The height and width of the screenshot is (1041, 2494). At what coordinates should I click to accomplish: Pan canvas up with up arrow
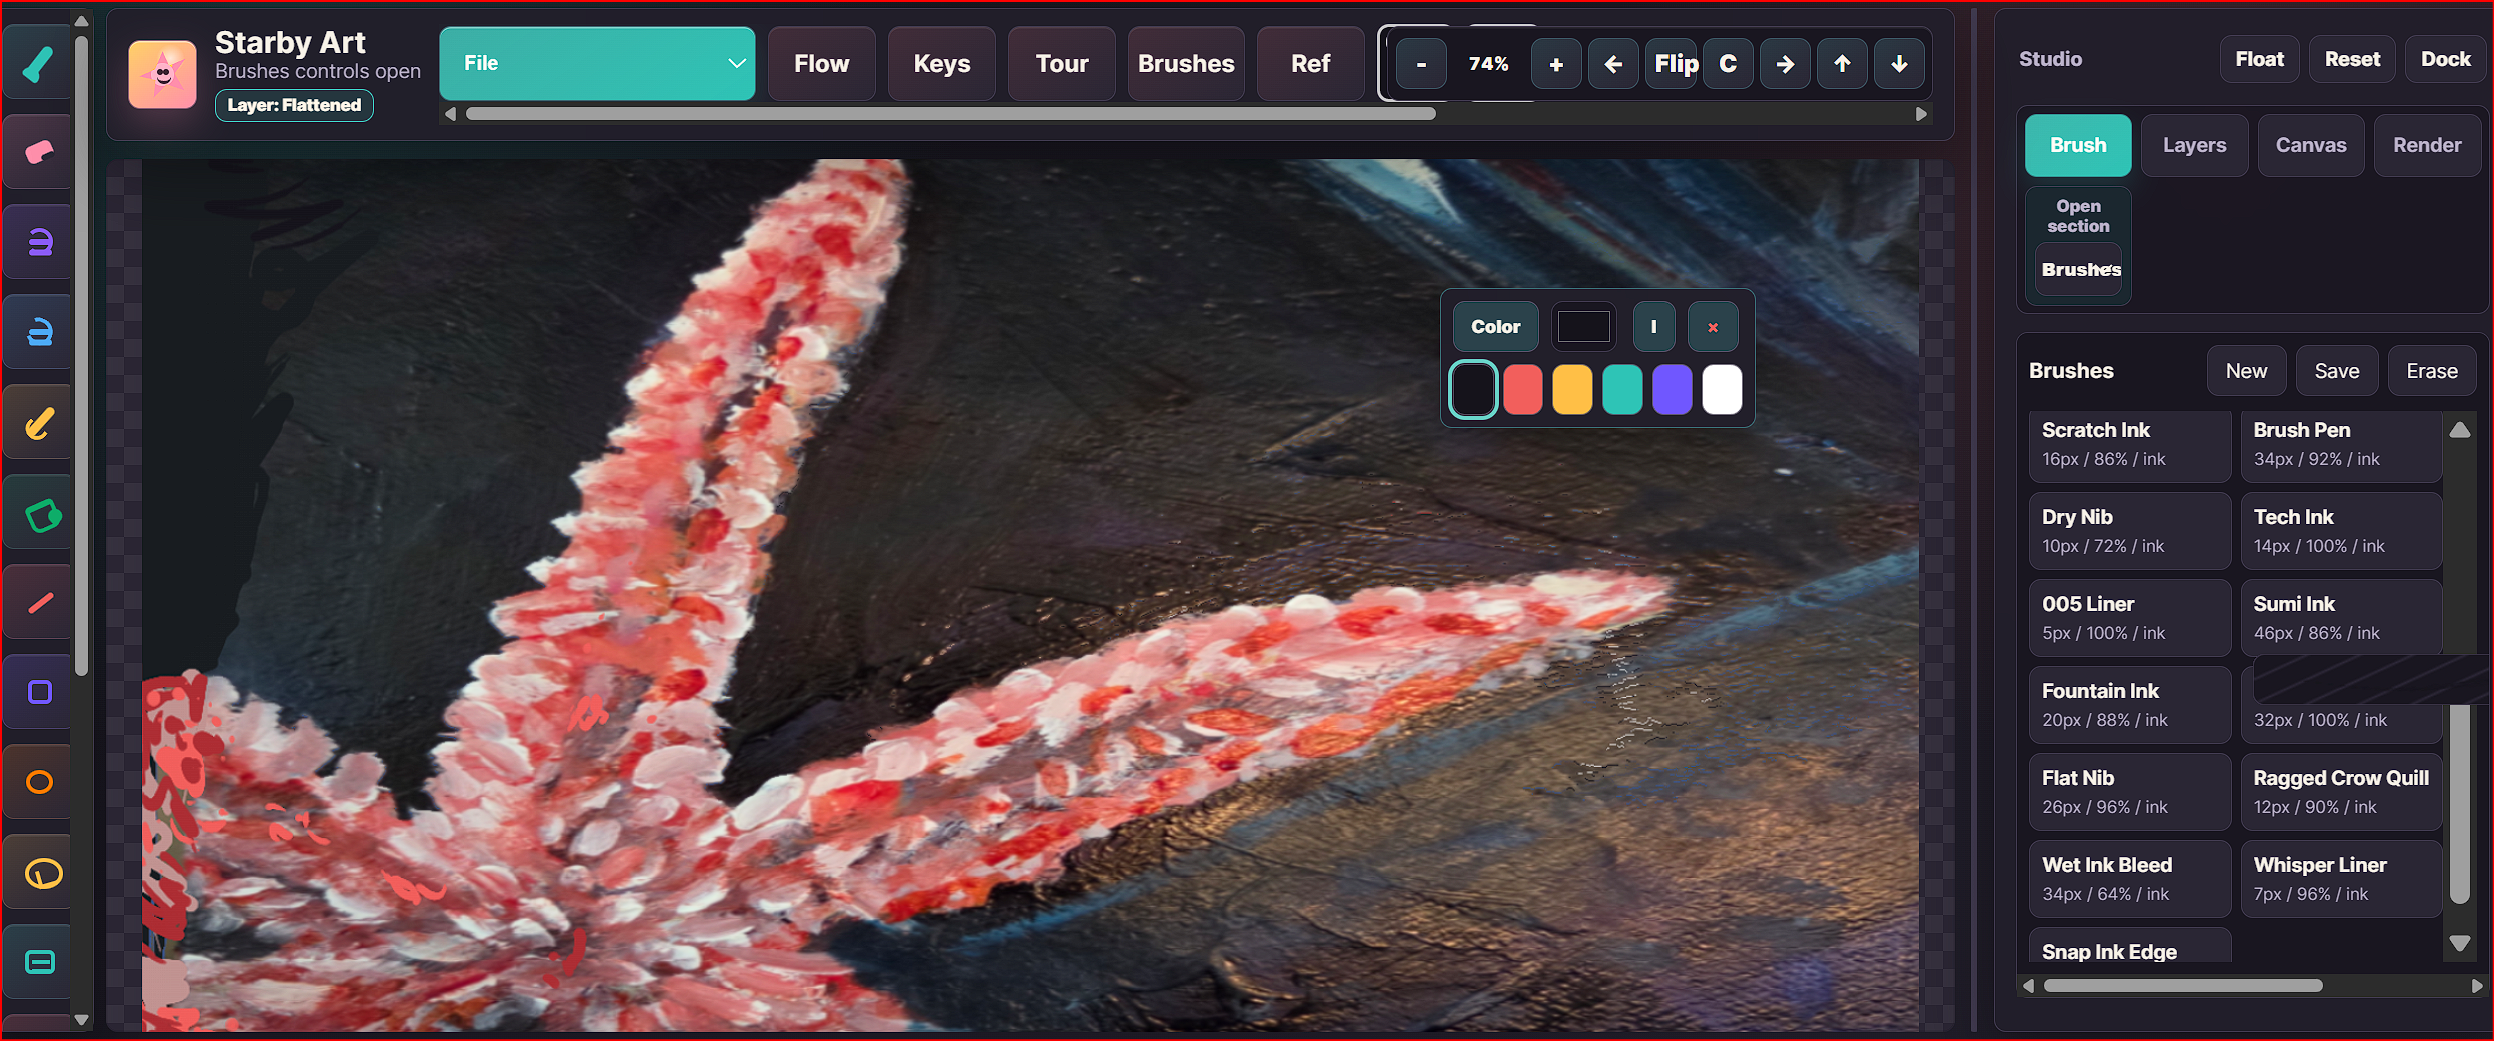click(1842, 64)
